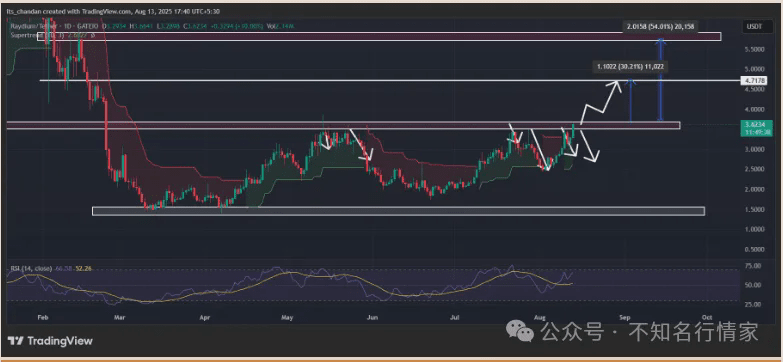Click the 2.0158 (54.01%) measurement label
This screenshot has height=362, width=783.
coord(659,25)
